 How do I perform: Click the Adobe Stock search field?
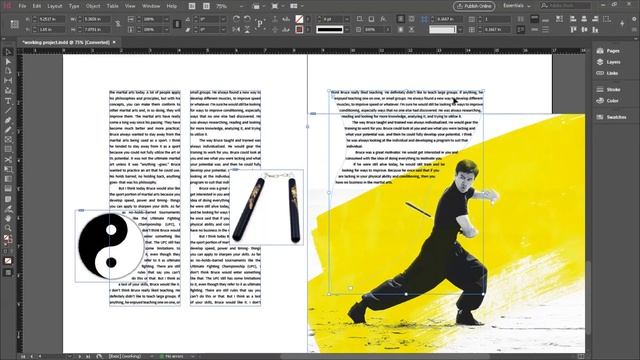point(565,6)
